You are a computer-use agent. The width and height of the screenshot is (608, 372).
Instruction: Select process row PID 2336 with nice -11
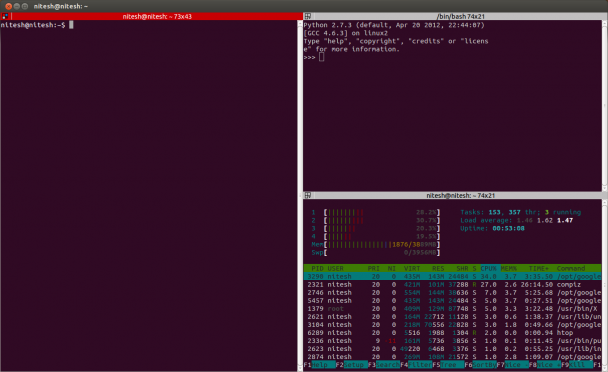click(452, 341)
